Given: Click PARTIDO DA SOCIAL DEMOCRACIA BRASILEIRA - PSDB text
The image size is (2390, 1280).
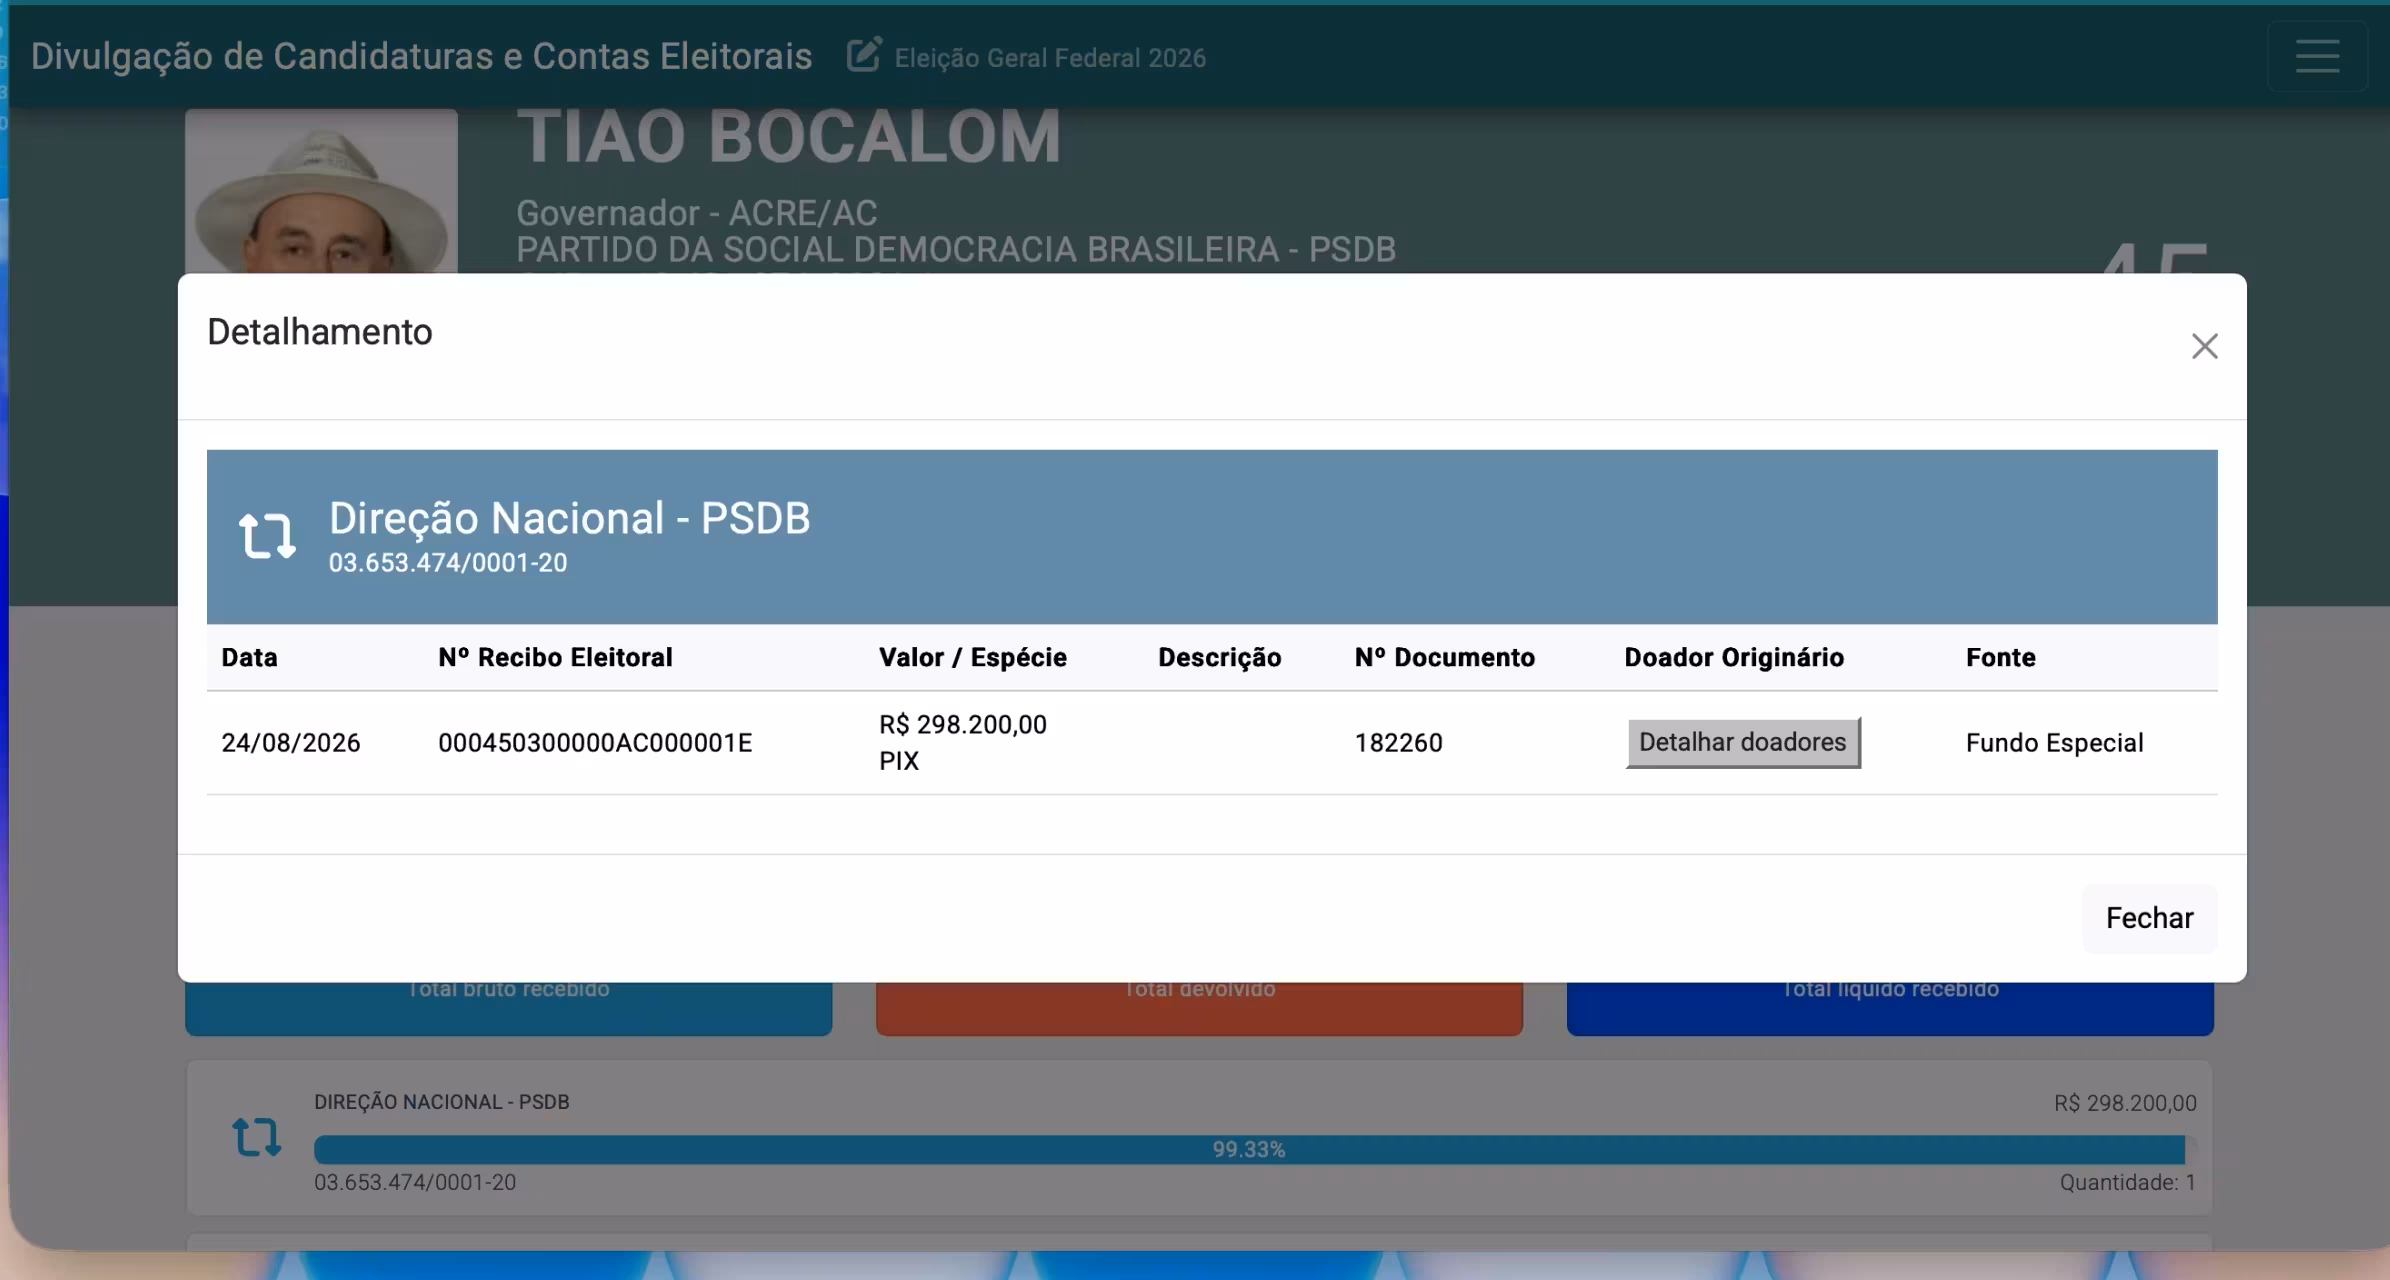Looking at the screenshot, I should pyautogui.click(x=956, y=249).
